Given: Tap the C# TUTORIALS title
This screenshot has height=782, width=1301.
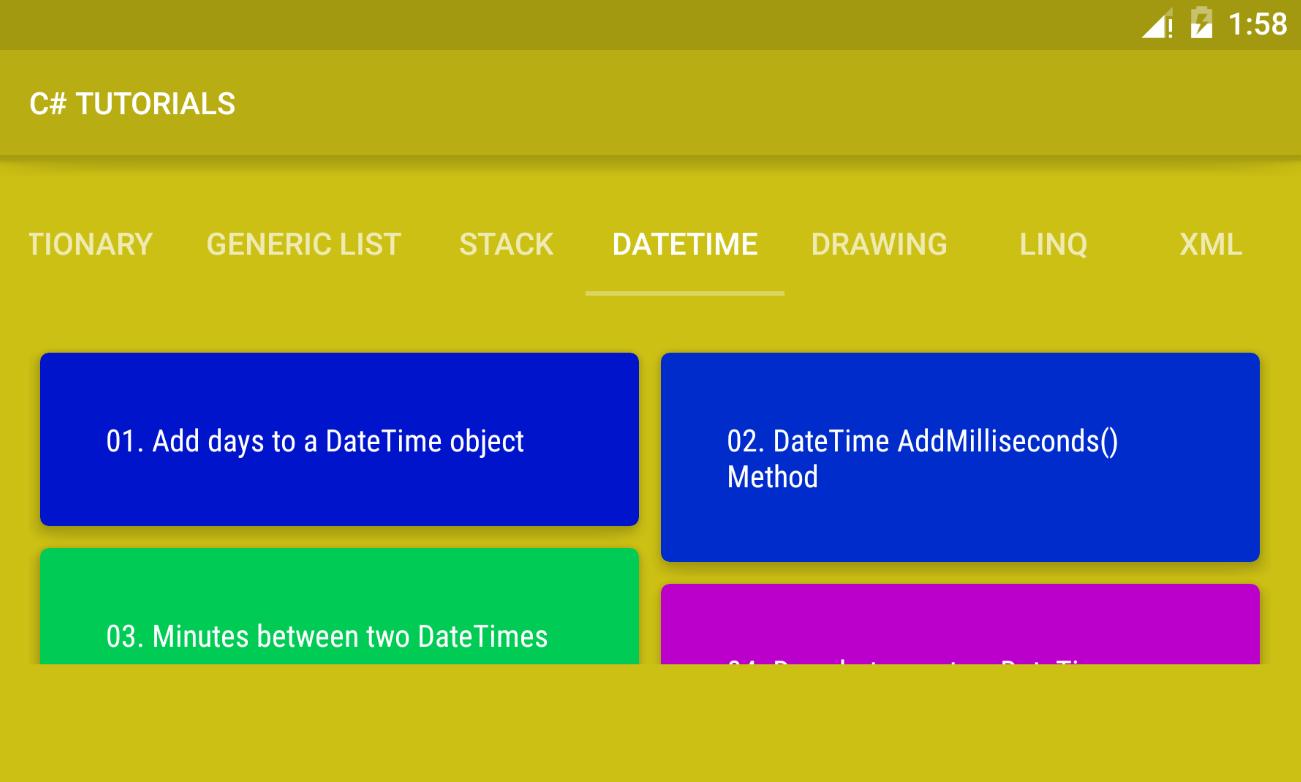Looking at the screenshot, I should (132, 103).
